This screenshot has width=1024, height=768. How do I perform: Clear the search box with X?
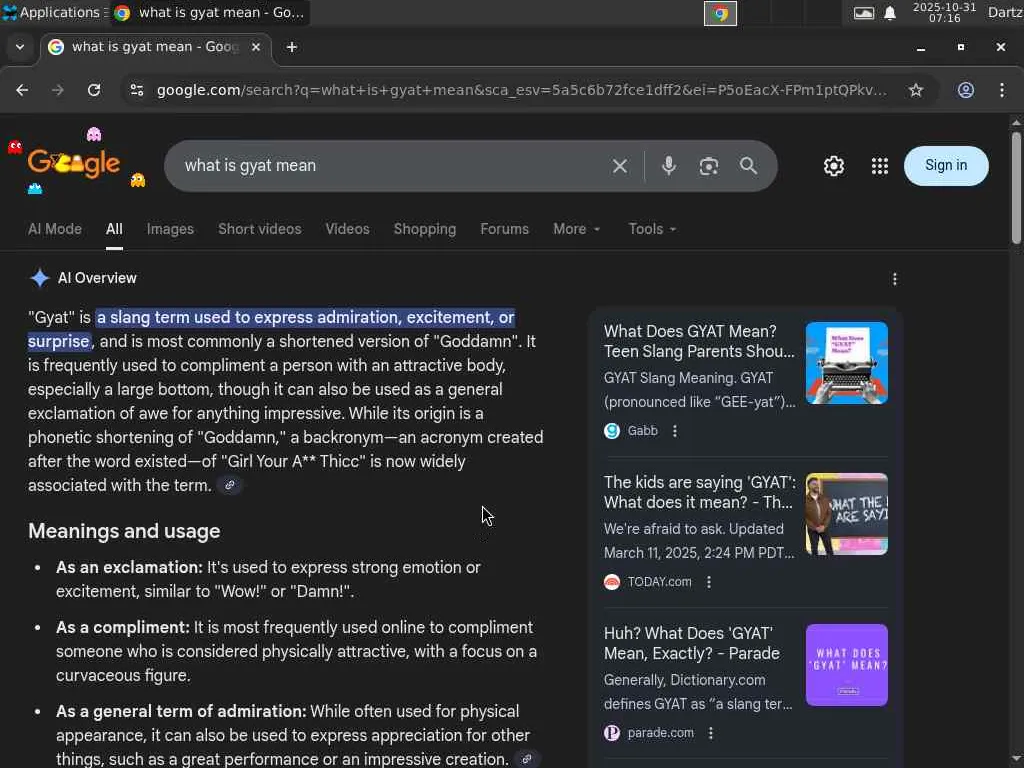[620, 166]
